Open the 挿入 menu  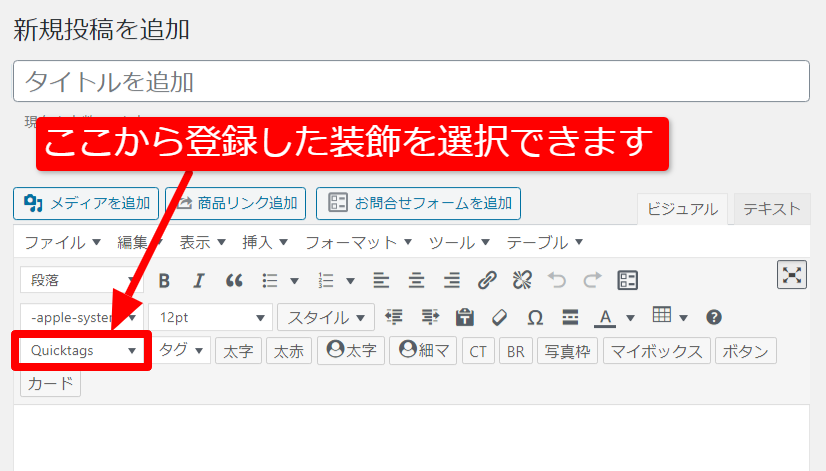(x=265, y=242)
